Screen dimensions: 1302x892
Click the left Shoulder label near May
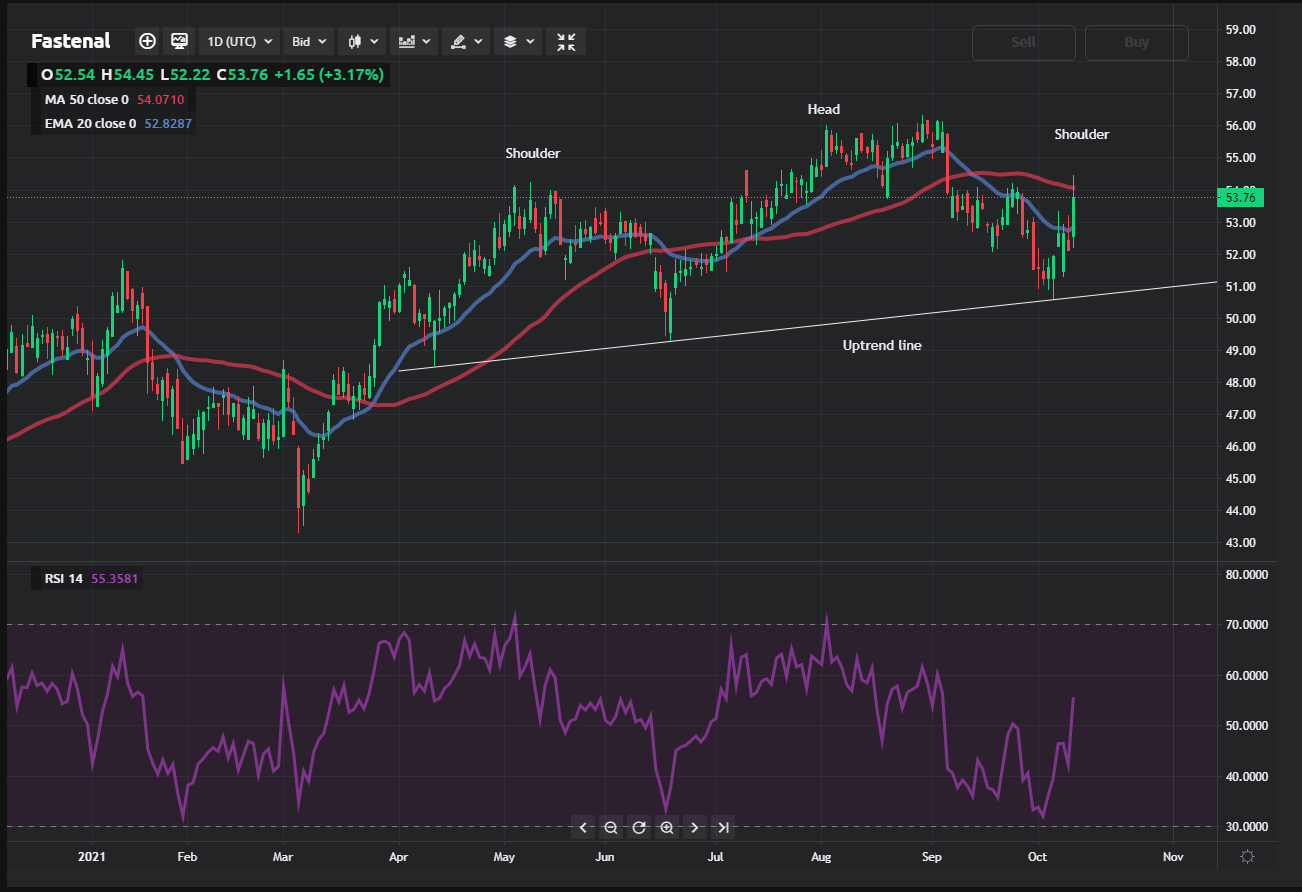(x=533, y=153)
